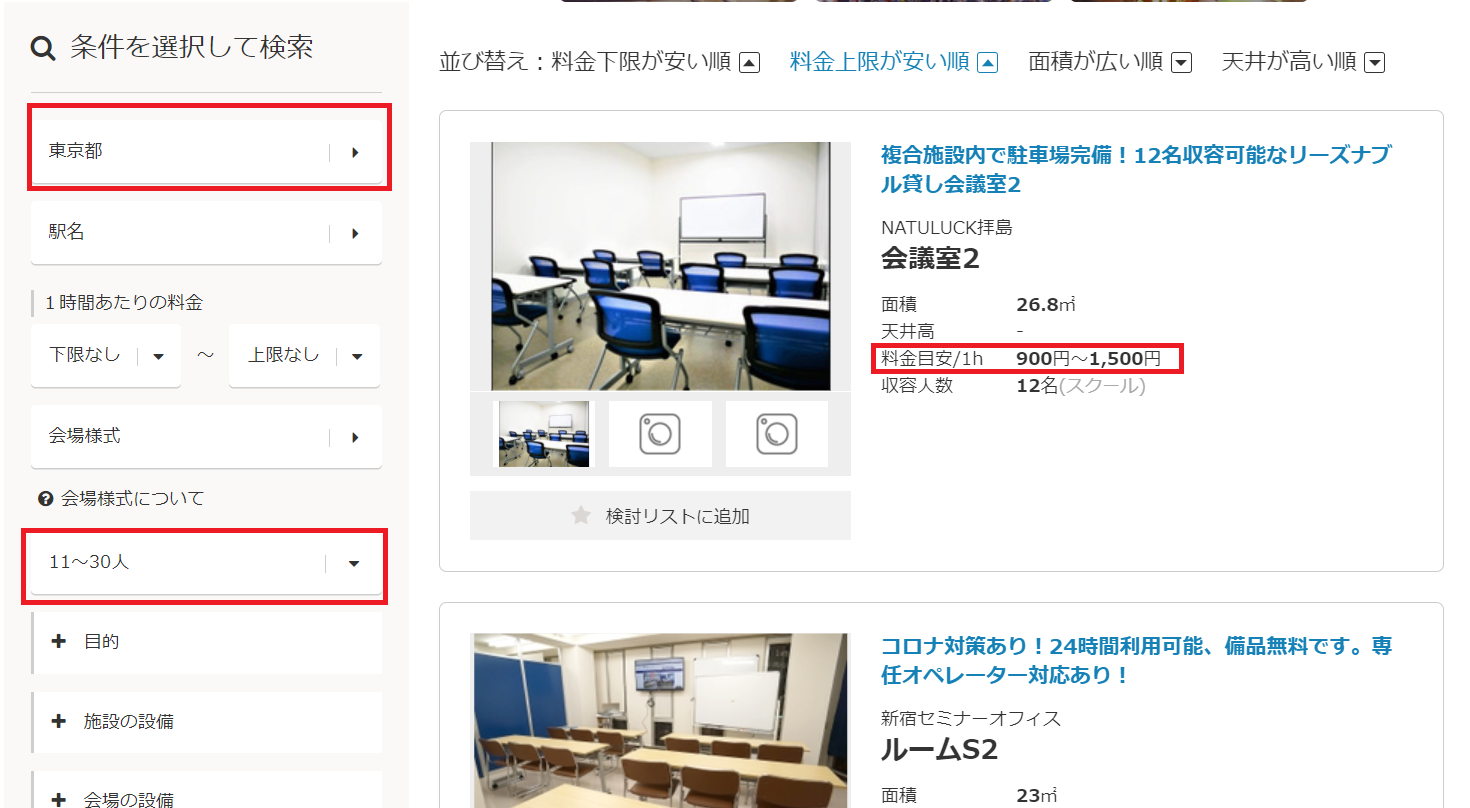
Task: Open 会場様式について help link
Action: pos(132,498)
